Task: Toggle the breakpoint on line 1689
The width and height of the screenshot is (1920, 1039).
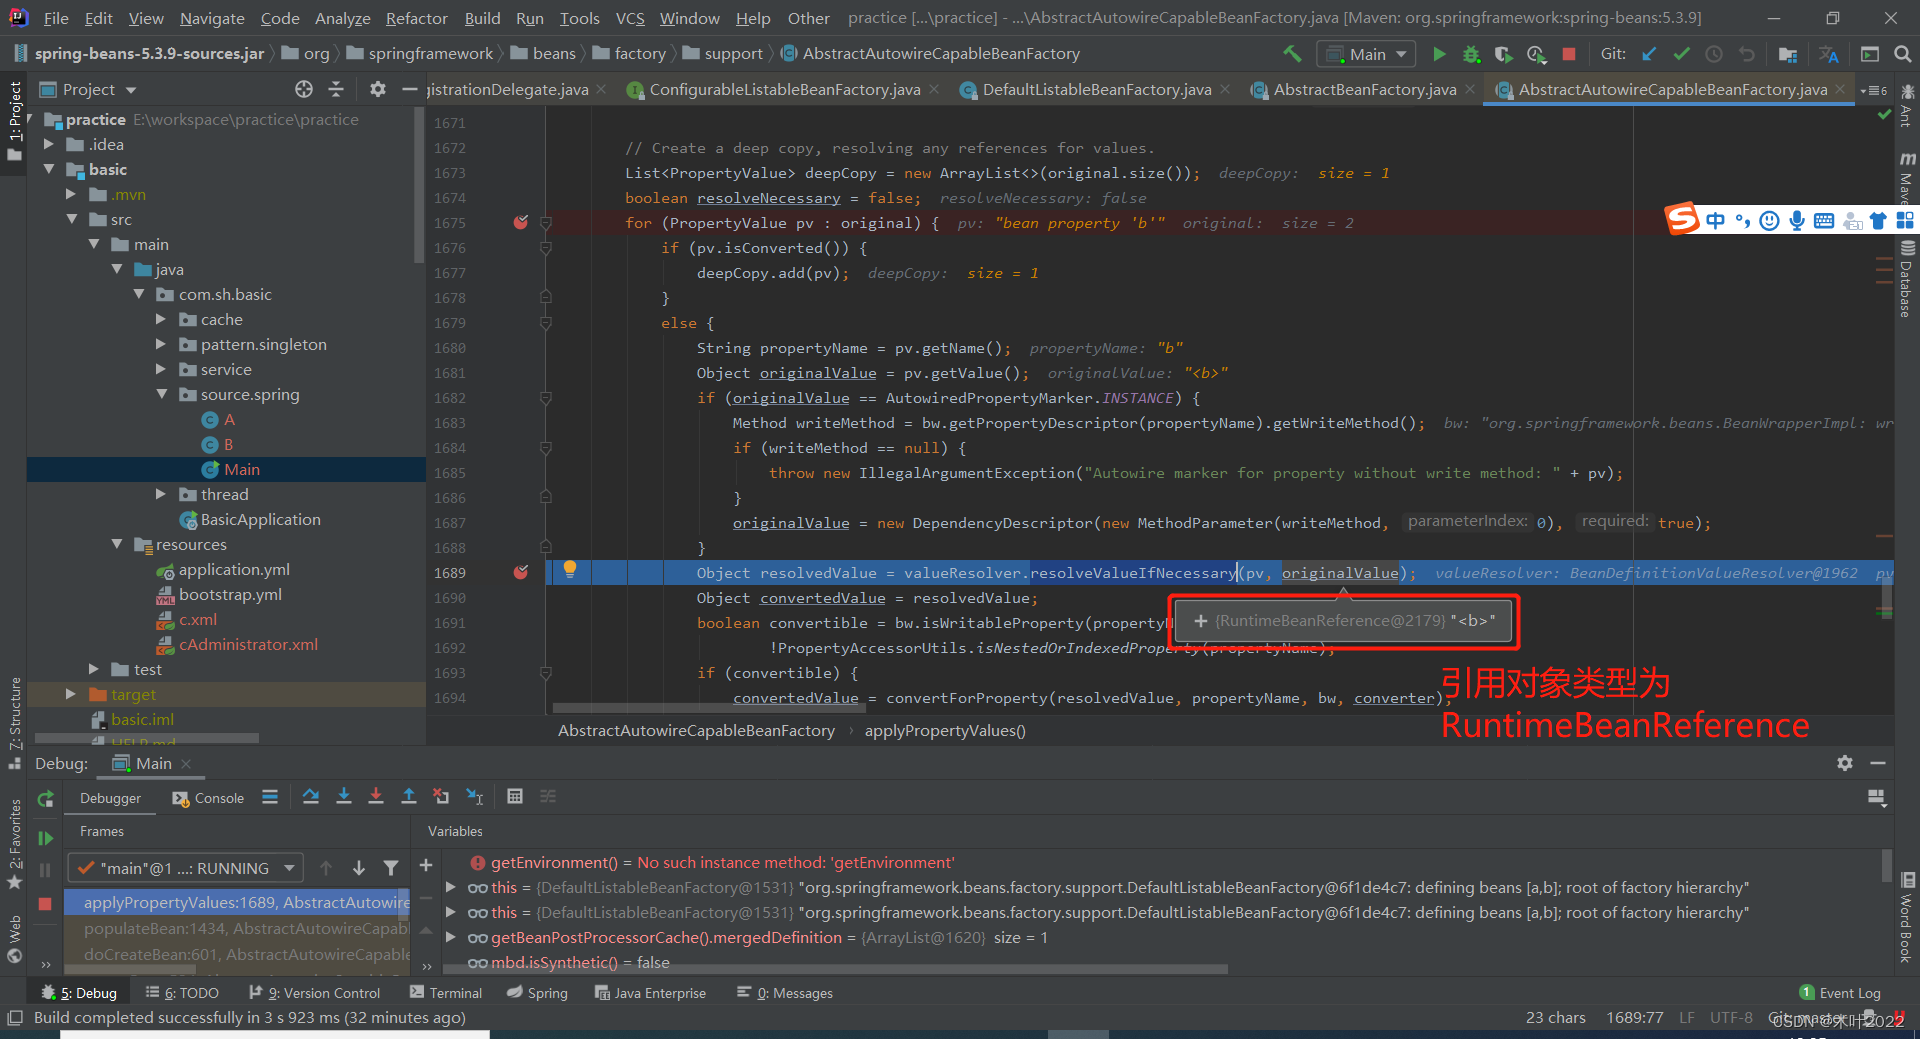Action: coord(521,572)
